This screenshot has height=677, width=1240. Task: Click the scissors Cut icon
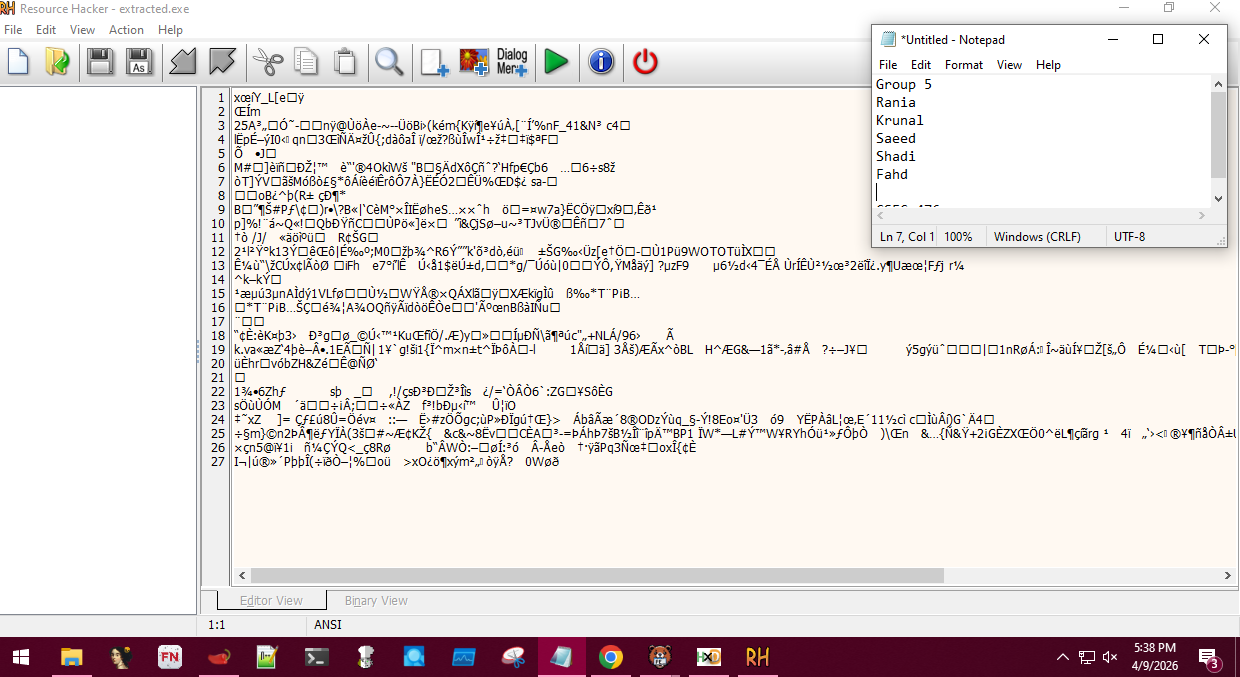click(267, 61)
